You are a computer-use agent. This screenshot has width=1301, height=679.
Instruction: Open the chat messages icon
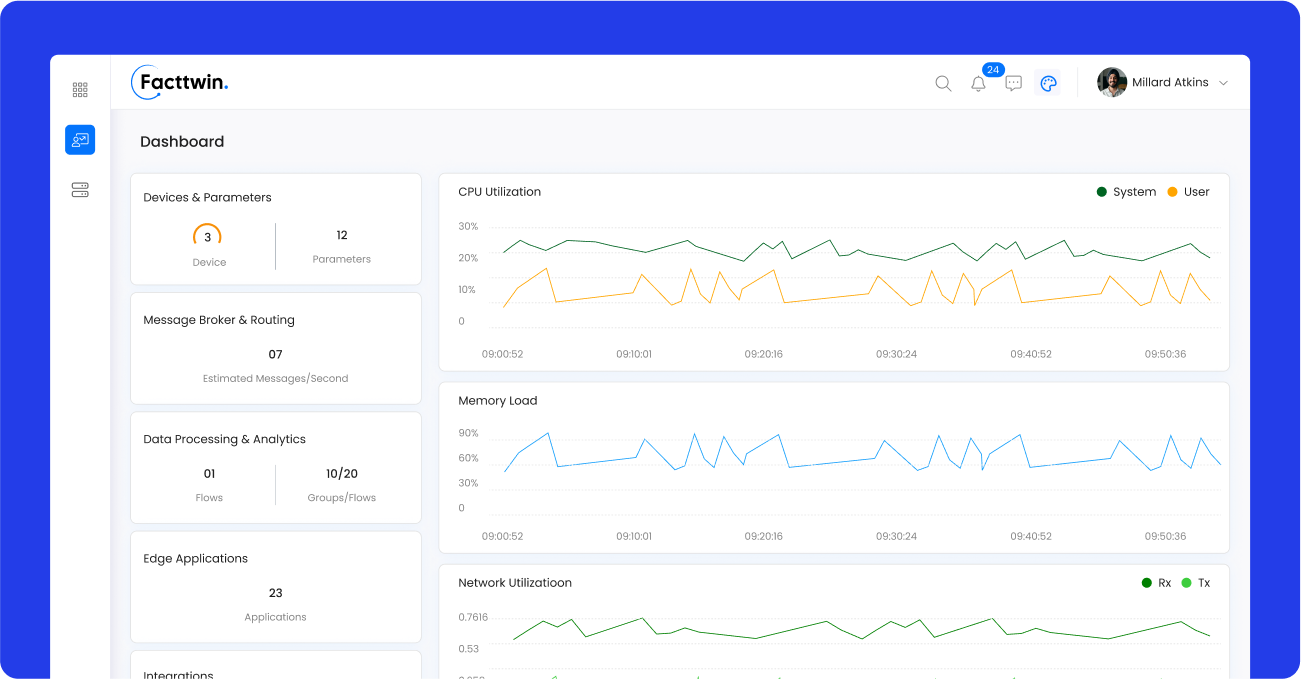click(x=1013, y=83)
